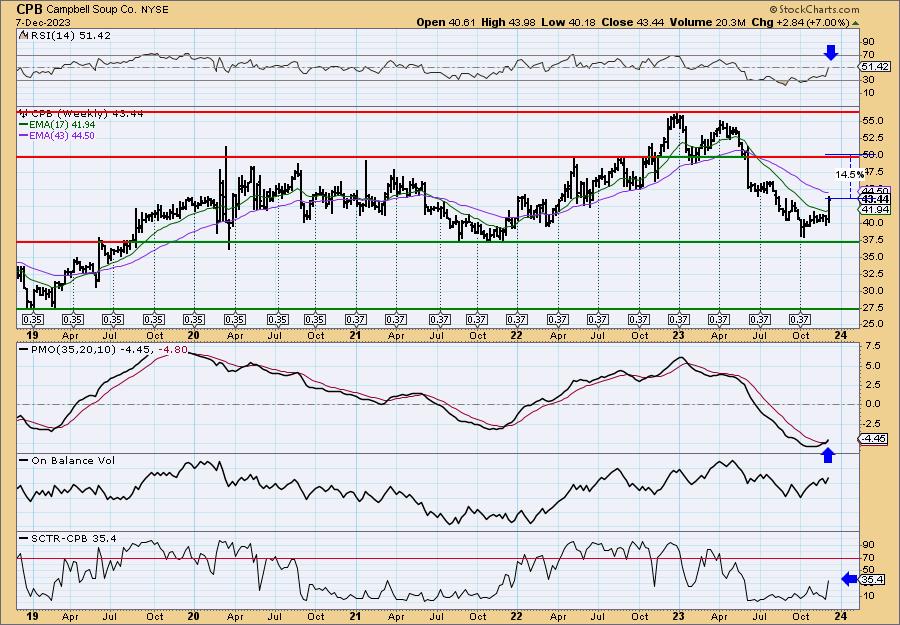Click the 7.5 label on PMO scale
This screenshot has width=900, height=625.
tap(871, 347)
